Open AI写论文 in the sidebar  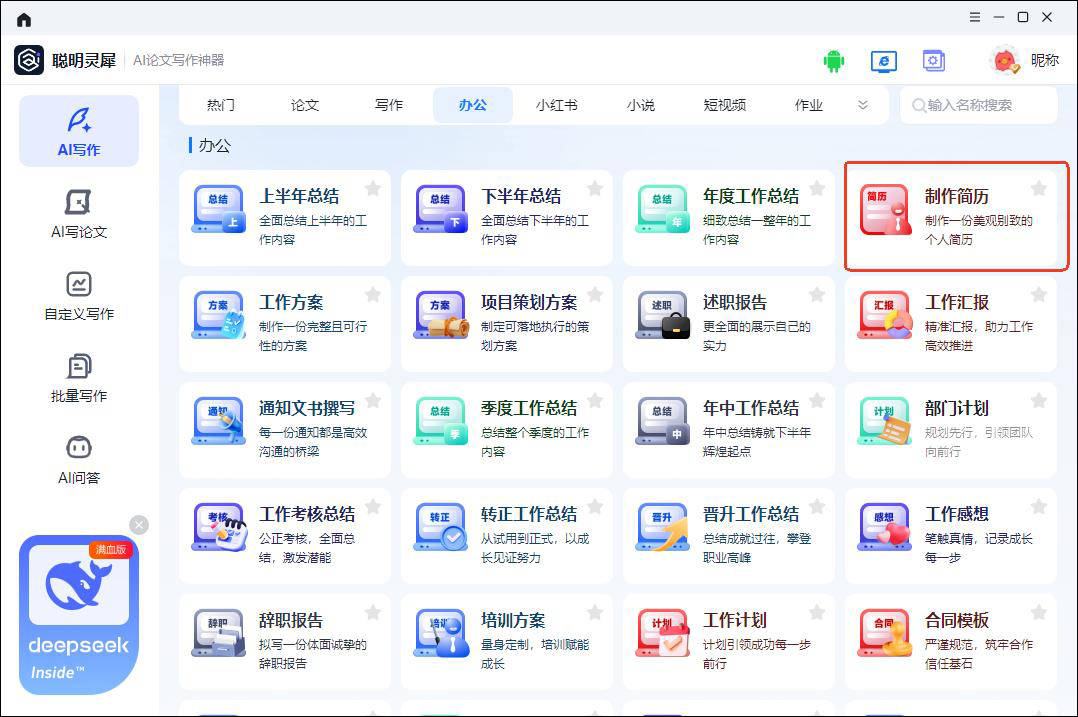point(79,213)
